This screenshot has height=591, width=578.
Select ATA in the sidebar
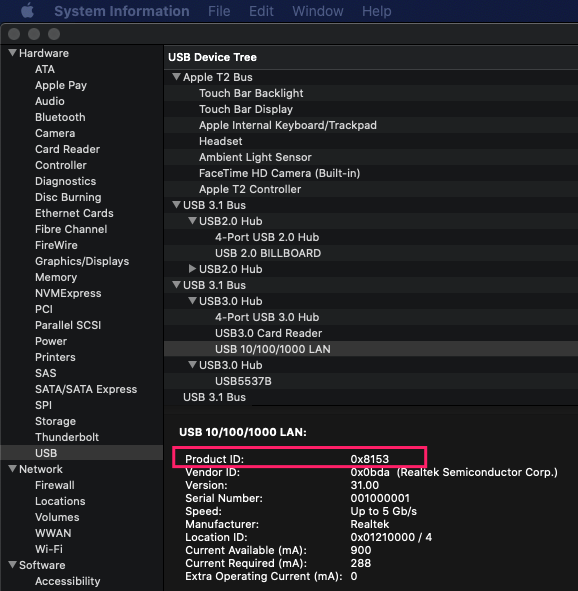pos(45,69)
